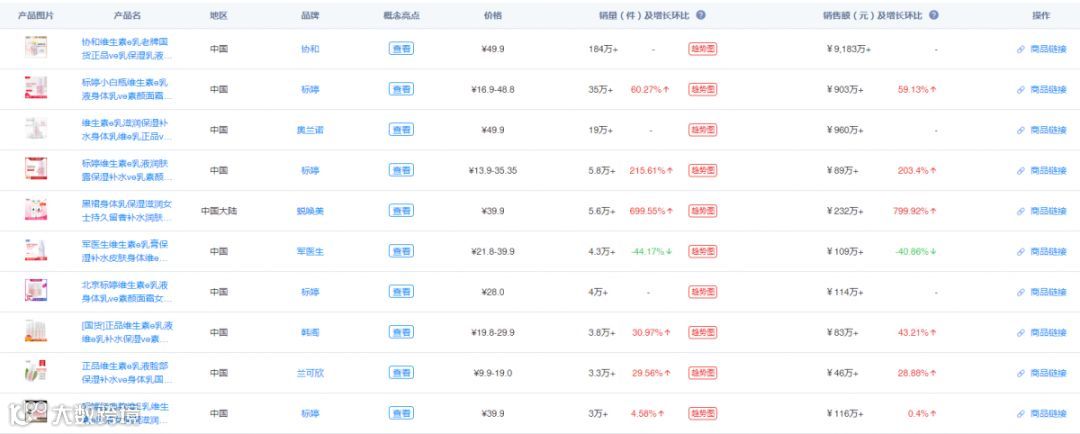Click 查看 button in ¥19.8-29.9 row

[402, 332]
